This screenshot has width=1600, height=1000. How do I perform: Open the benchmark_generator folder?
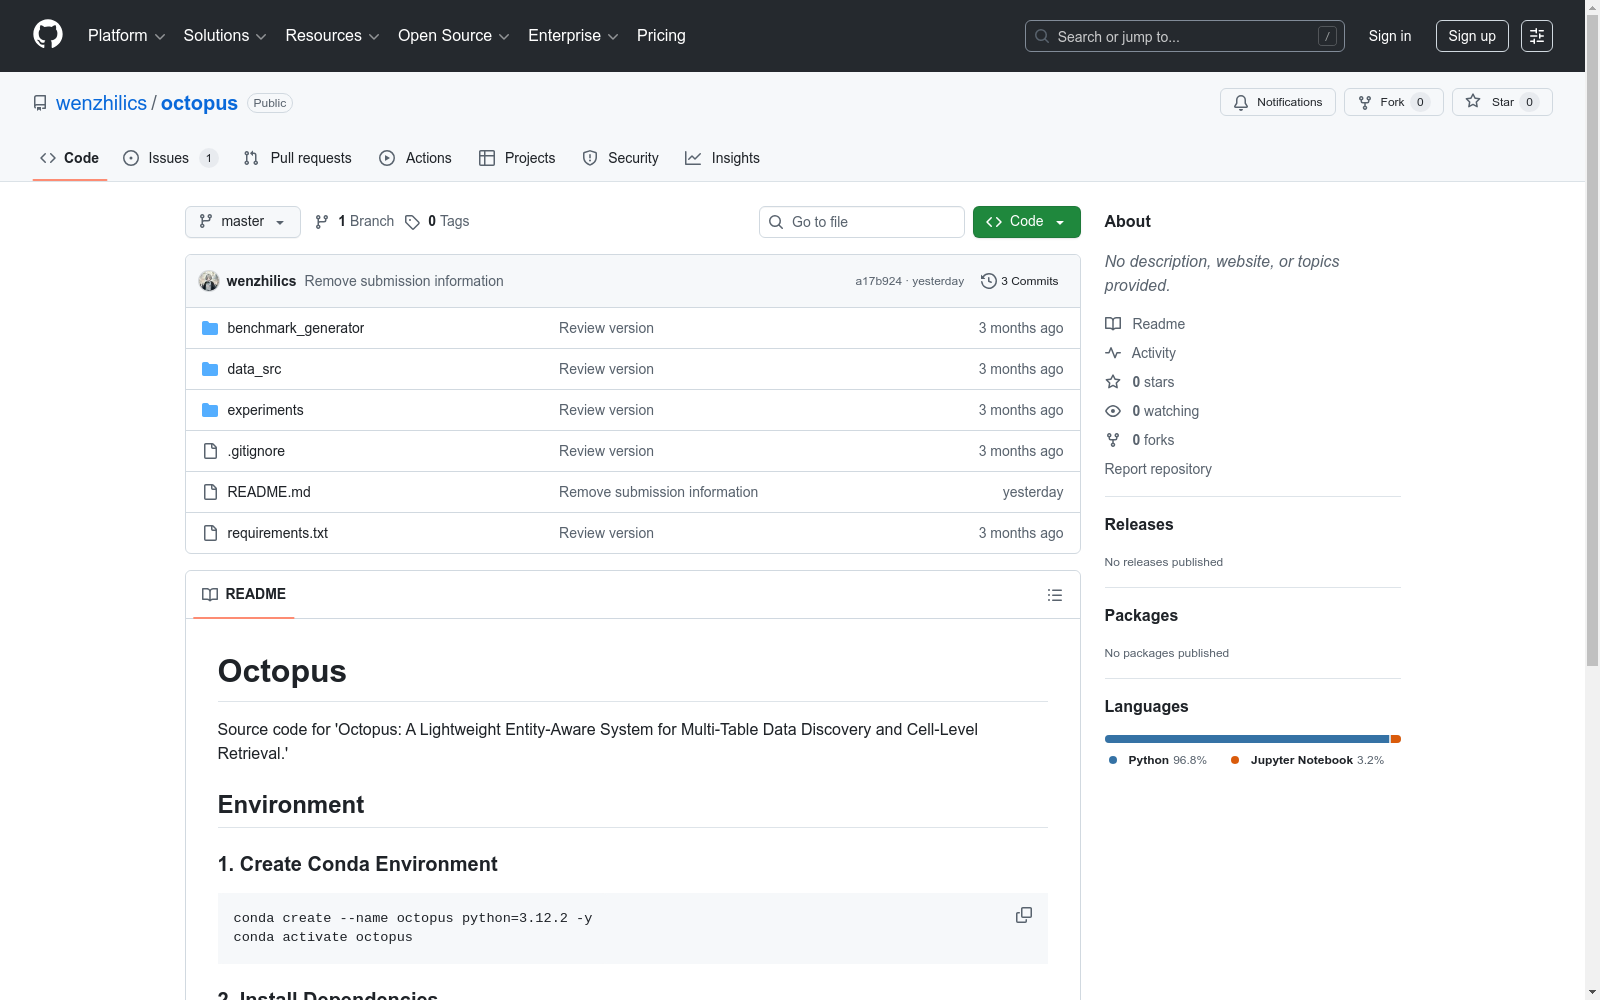tap(296, 328)
